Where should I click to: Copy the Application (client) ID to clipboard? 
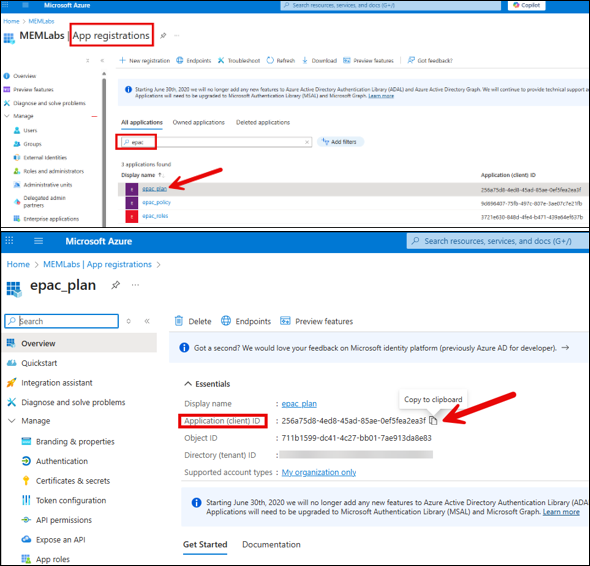(x=433, y=420)
